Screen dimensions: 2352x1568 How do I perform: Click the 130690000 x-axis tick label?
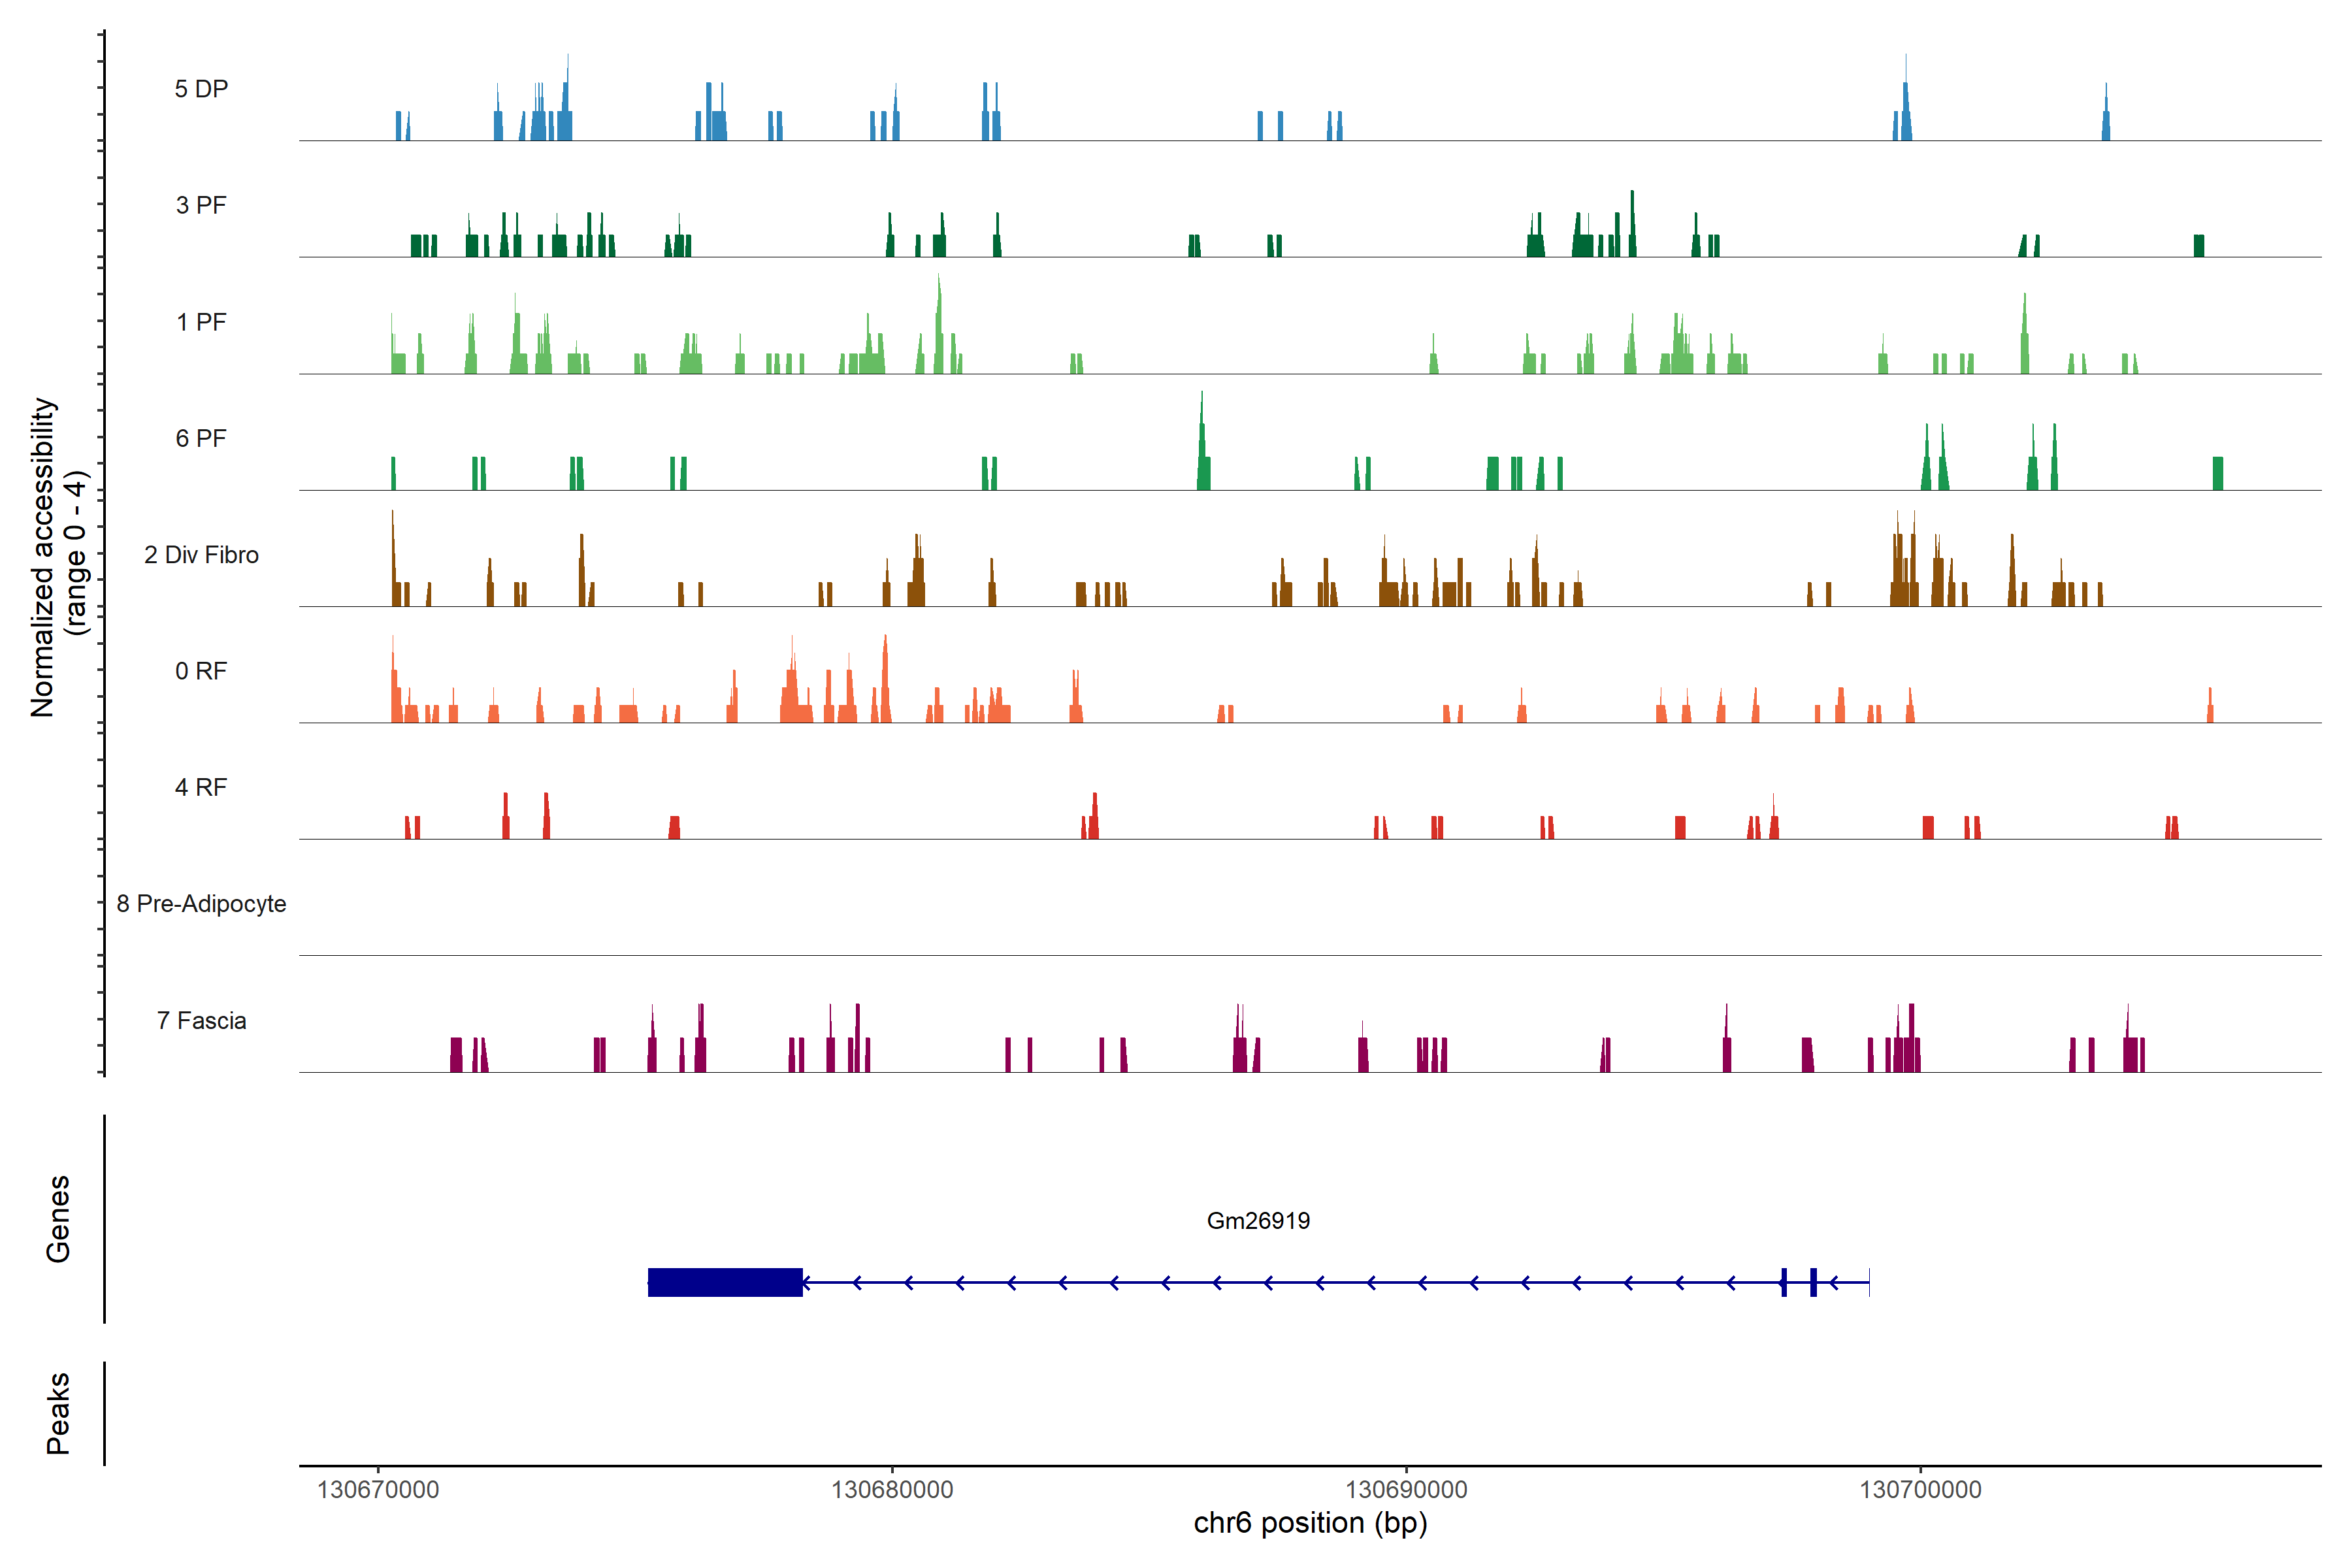click(1406, 1489)
